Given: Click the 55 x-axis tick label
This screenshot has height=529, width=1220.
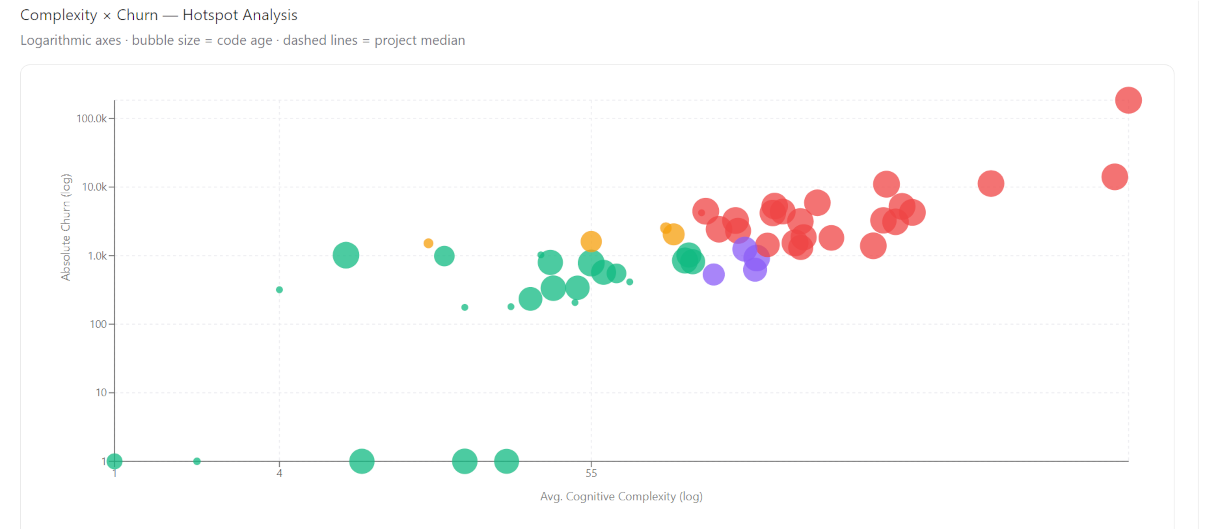Looking at the screenshot, I should click(591, 473).
